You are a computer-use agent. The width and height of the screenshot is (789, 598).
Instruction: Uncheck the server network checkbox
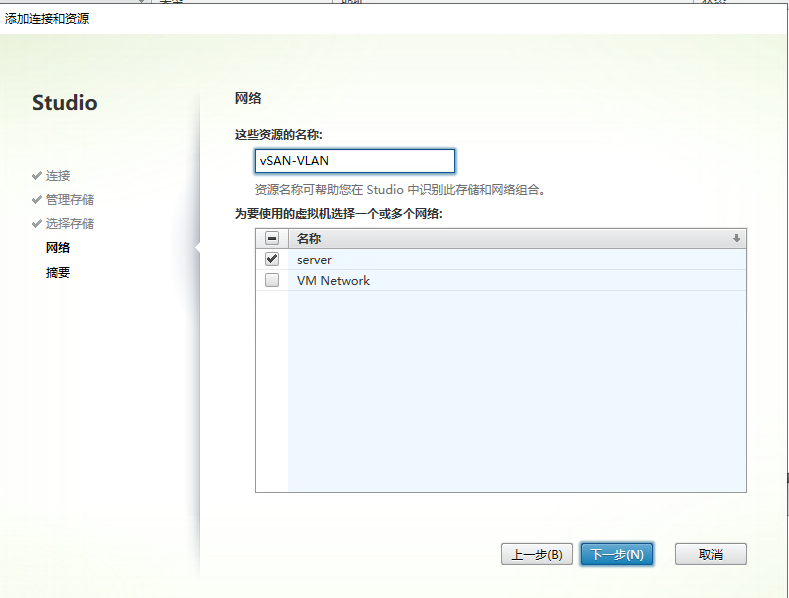pos(272,259)
